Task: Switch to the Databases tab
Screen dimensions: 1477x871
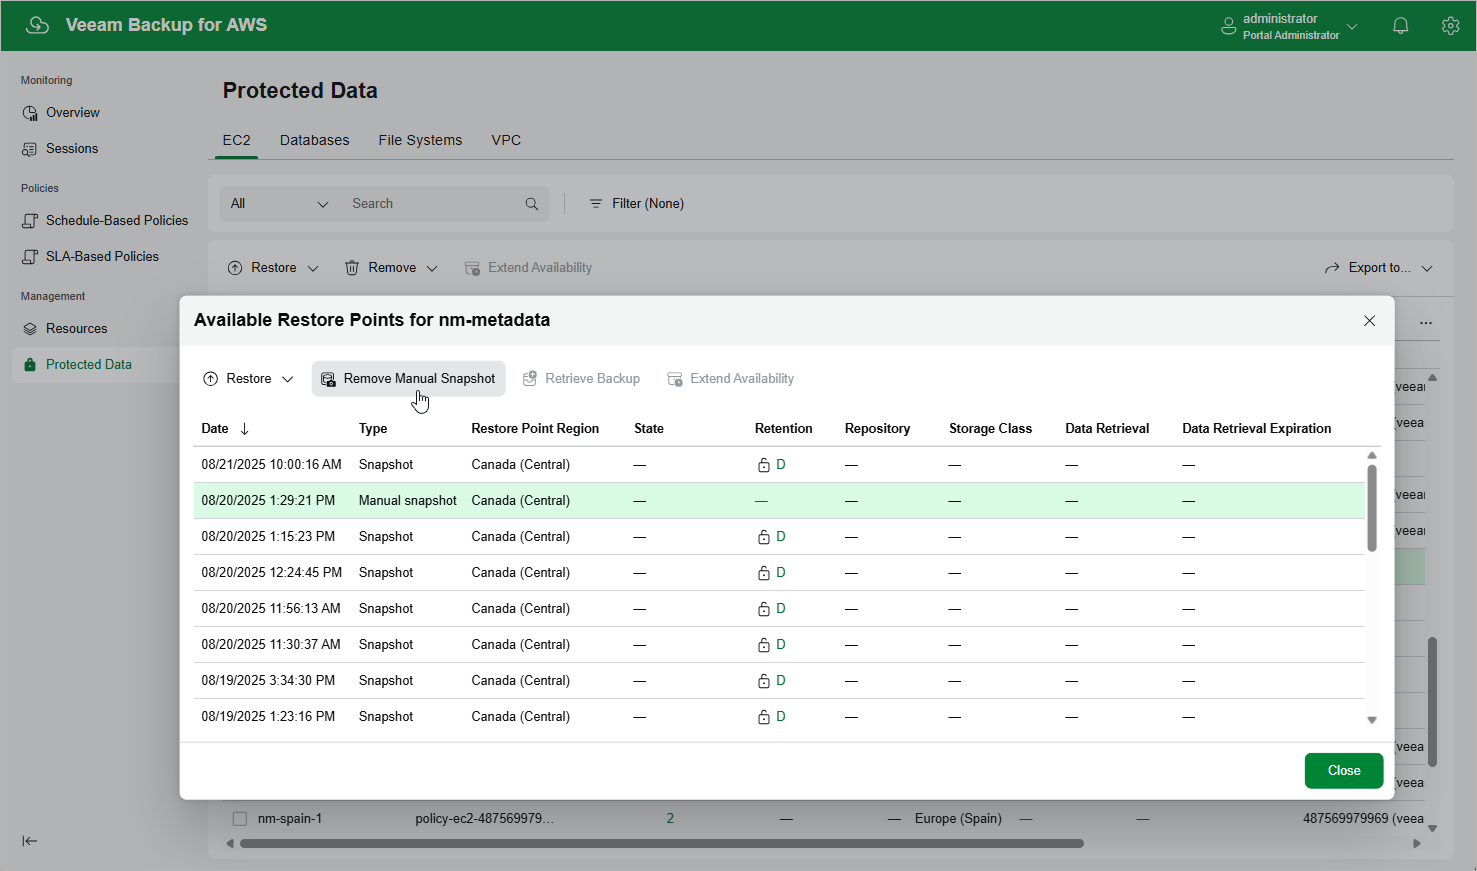Action: (x=315, y=140)
